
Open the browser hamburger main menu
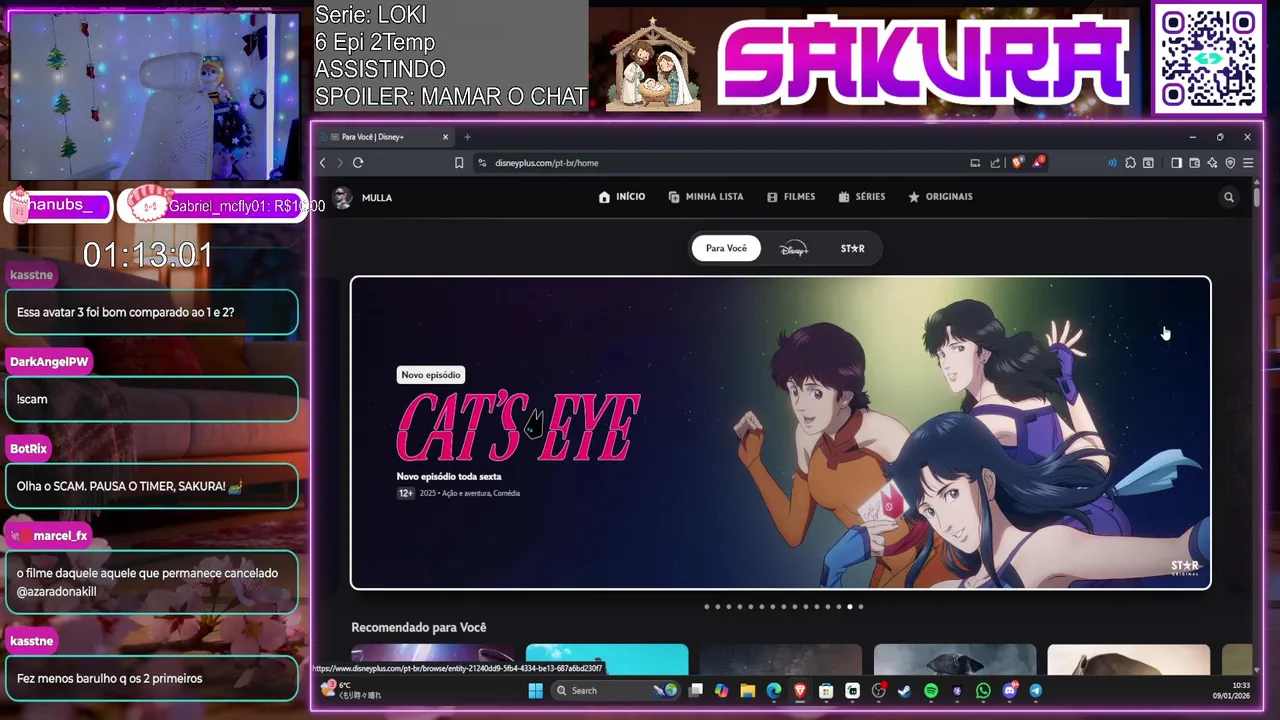coord(1248,163)
